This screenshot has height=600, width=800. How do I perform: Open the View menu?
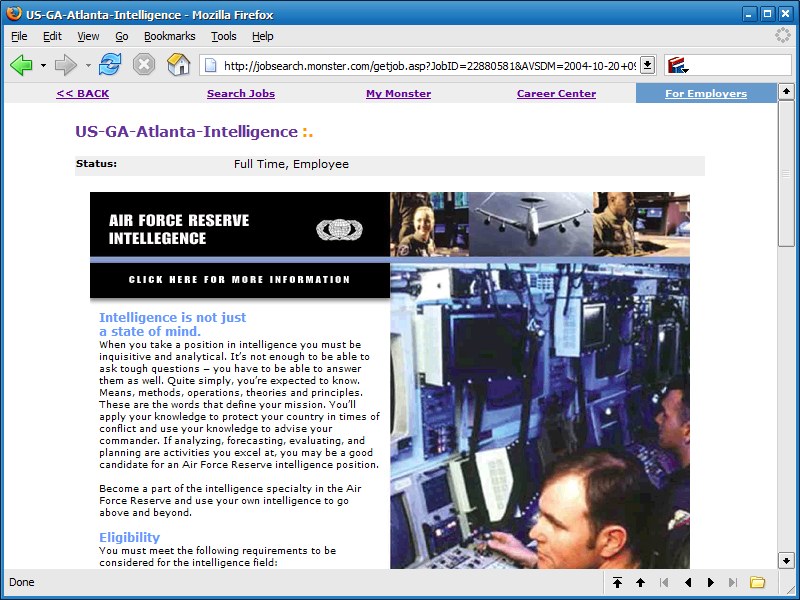click(x=88, y=36)
